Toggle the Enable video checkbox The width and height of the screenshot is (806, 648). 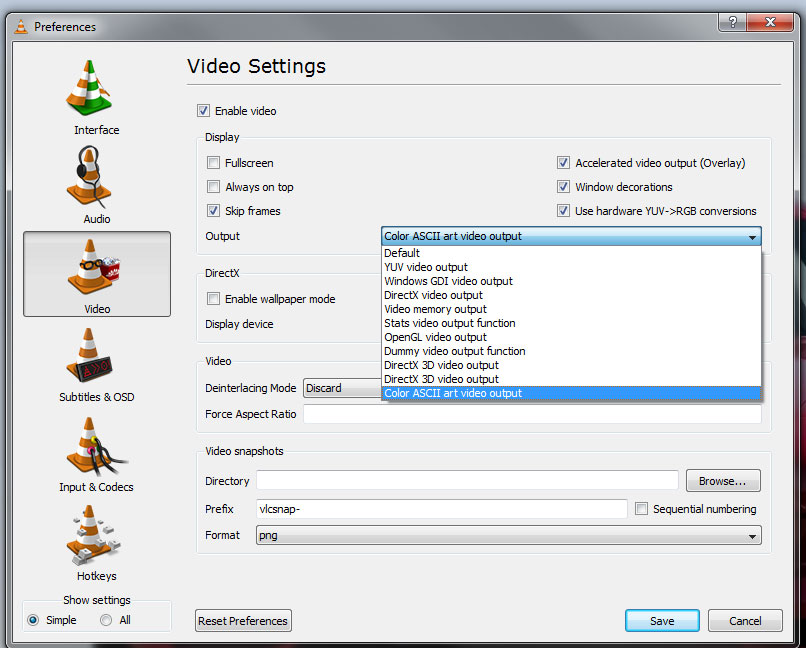[203, 111]
